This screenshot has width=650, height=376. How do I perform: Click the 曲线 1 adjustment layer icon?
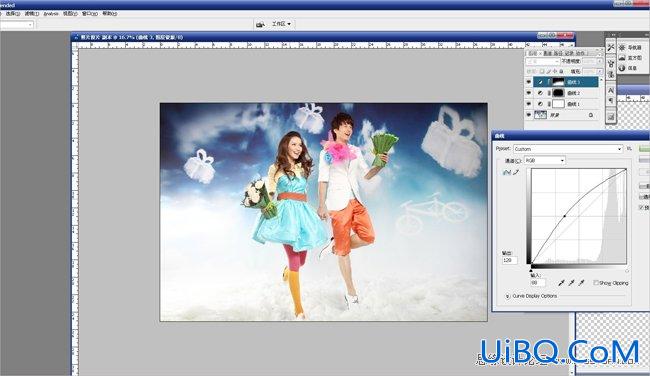tap(540, 104)
